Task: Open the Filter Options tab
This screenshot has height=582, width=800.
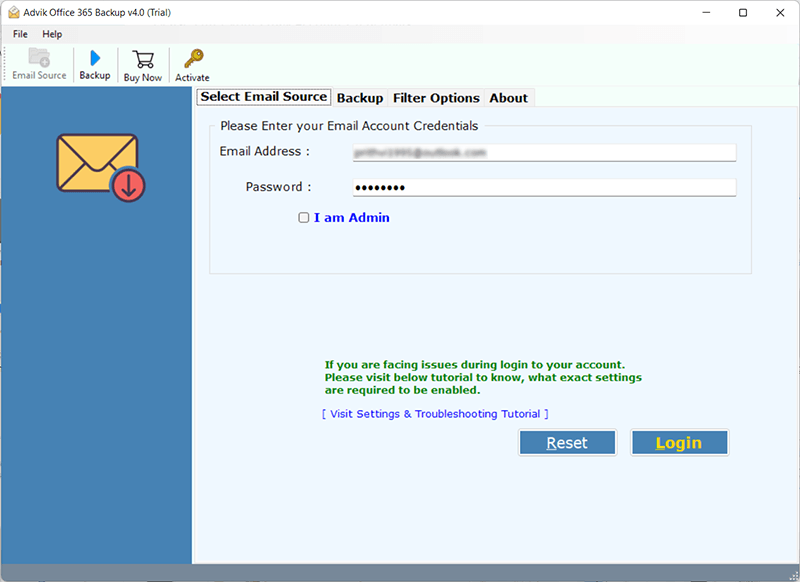Action: click(x=436, y=98)
